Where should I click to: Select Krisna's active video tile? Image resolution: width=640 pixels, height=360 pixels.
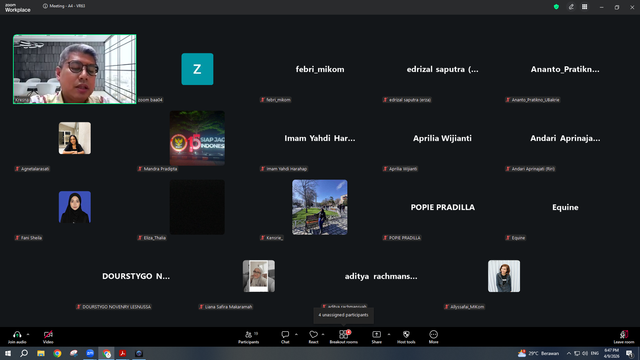click(75, 69)
